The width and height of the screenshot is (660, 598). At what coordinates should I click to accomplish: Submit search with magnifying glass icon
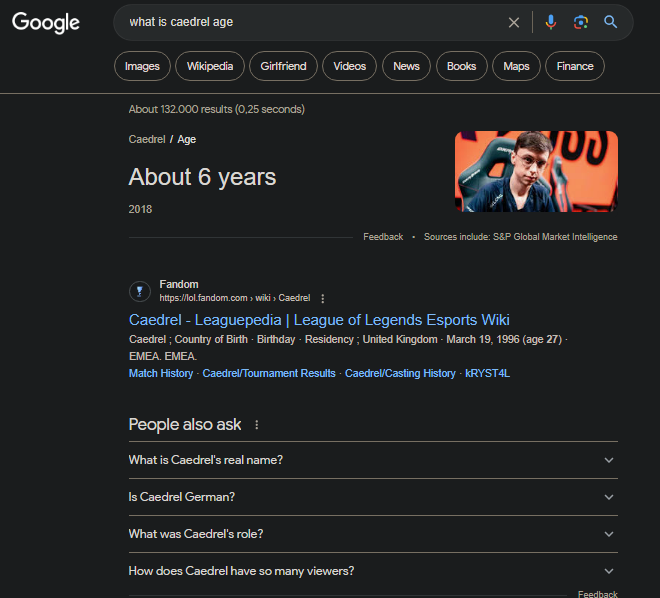coord(610,22)
